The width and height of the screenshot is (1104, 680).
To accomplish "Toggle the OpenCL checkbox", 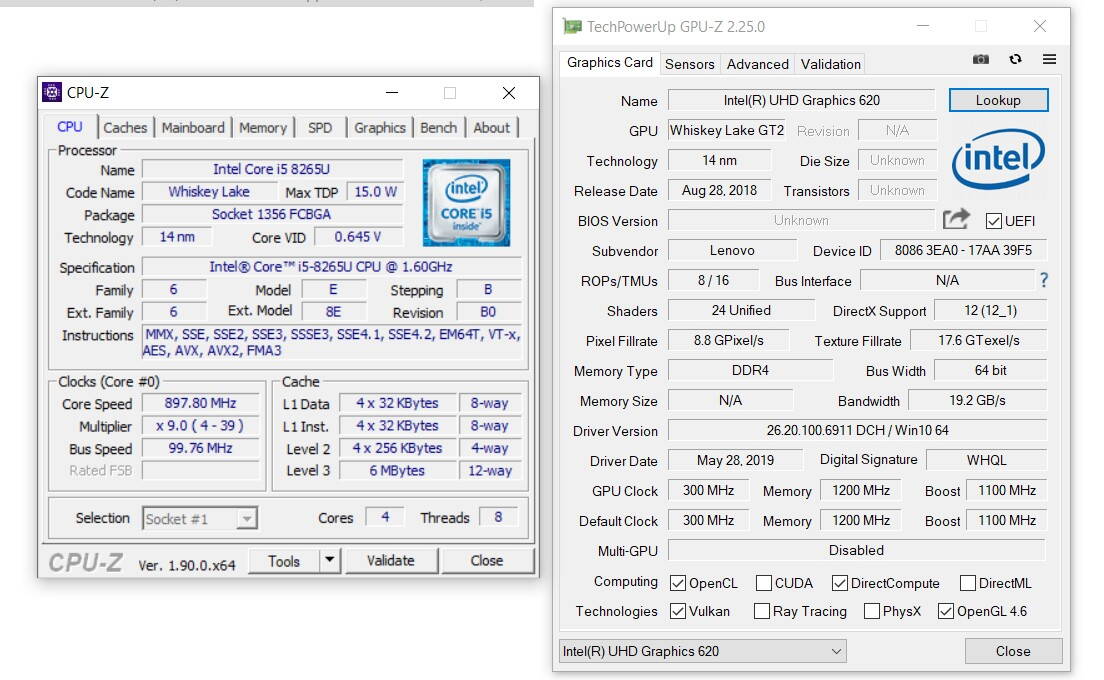I will coord(678,583).
